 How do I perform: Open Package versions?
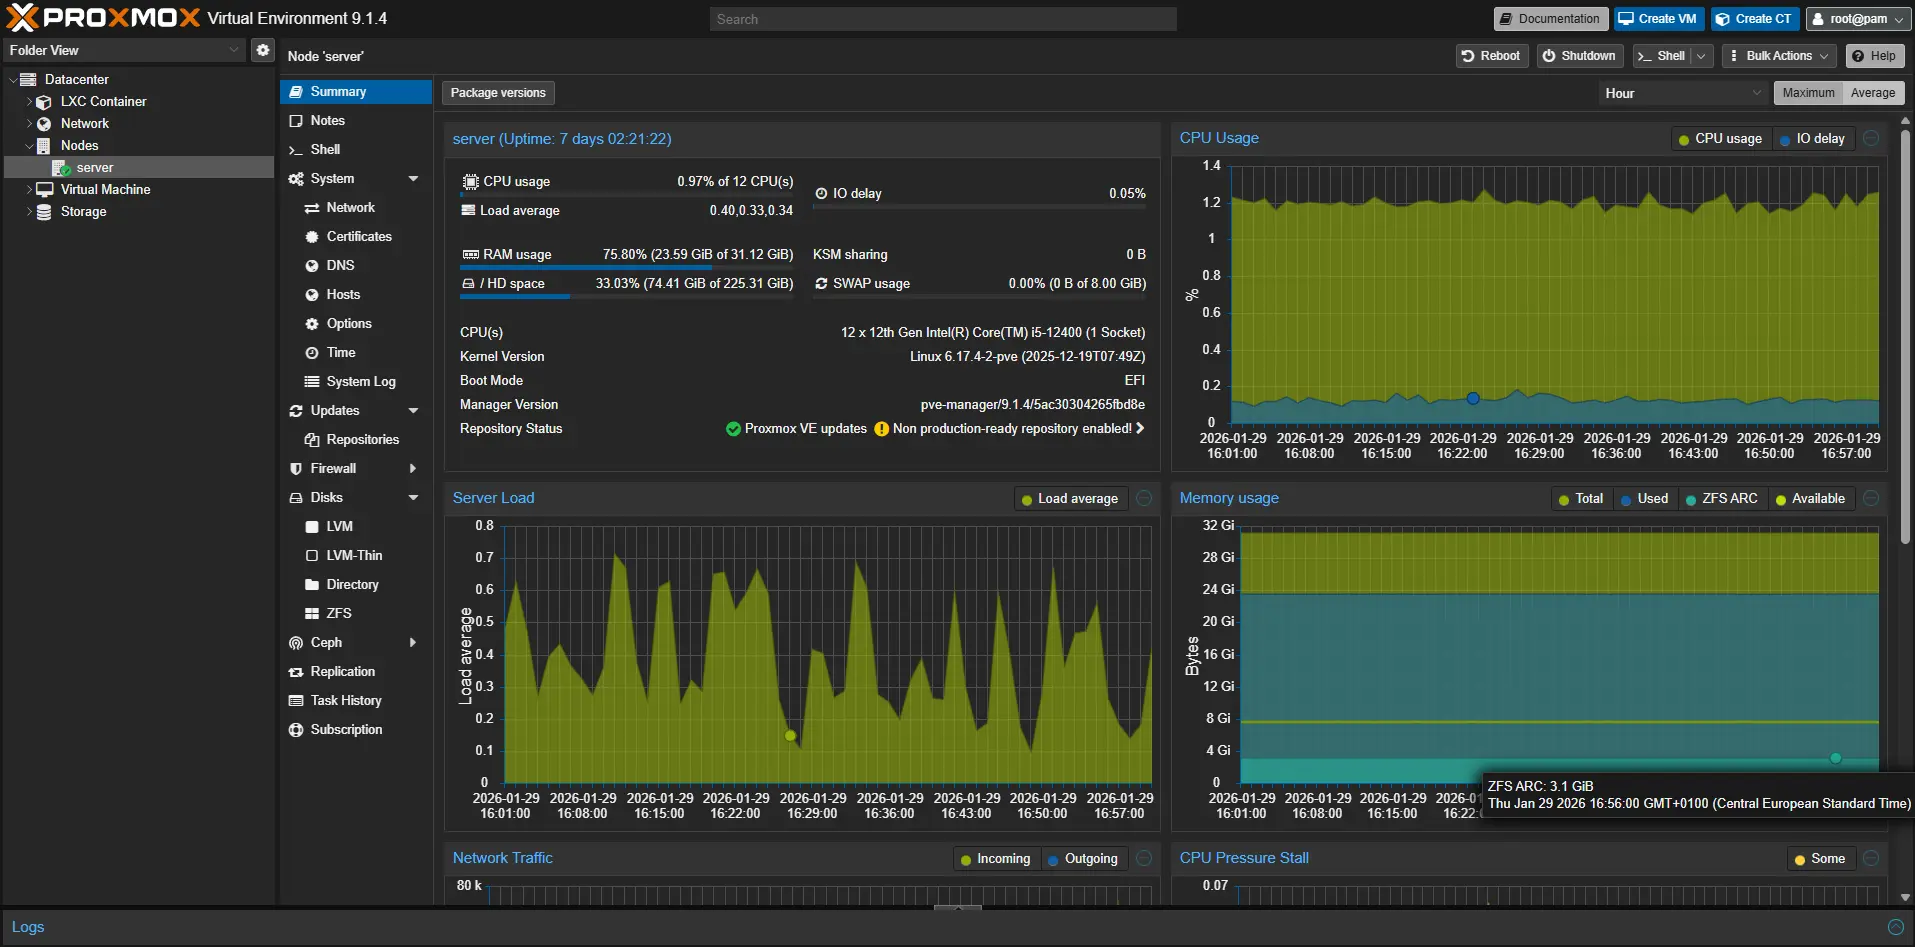tap(497, 92)
